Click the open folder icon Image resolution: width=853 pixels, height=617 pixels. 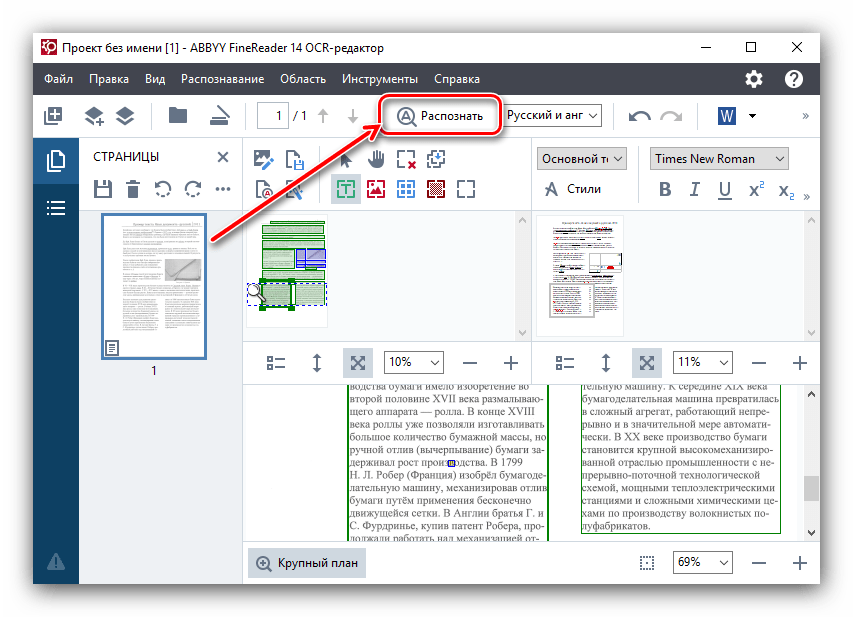click(178, 116)
